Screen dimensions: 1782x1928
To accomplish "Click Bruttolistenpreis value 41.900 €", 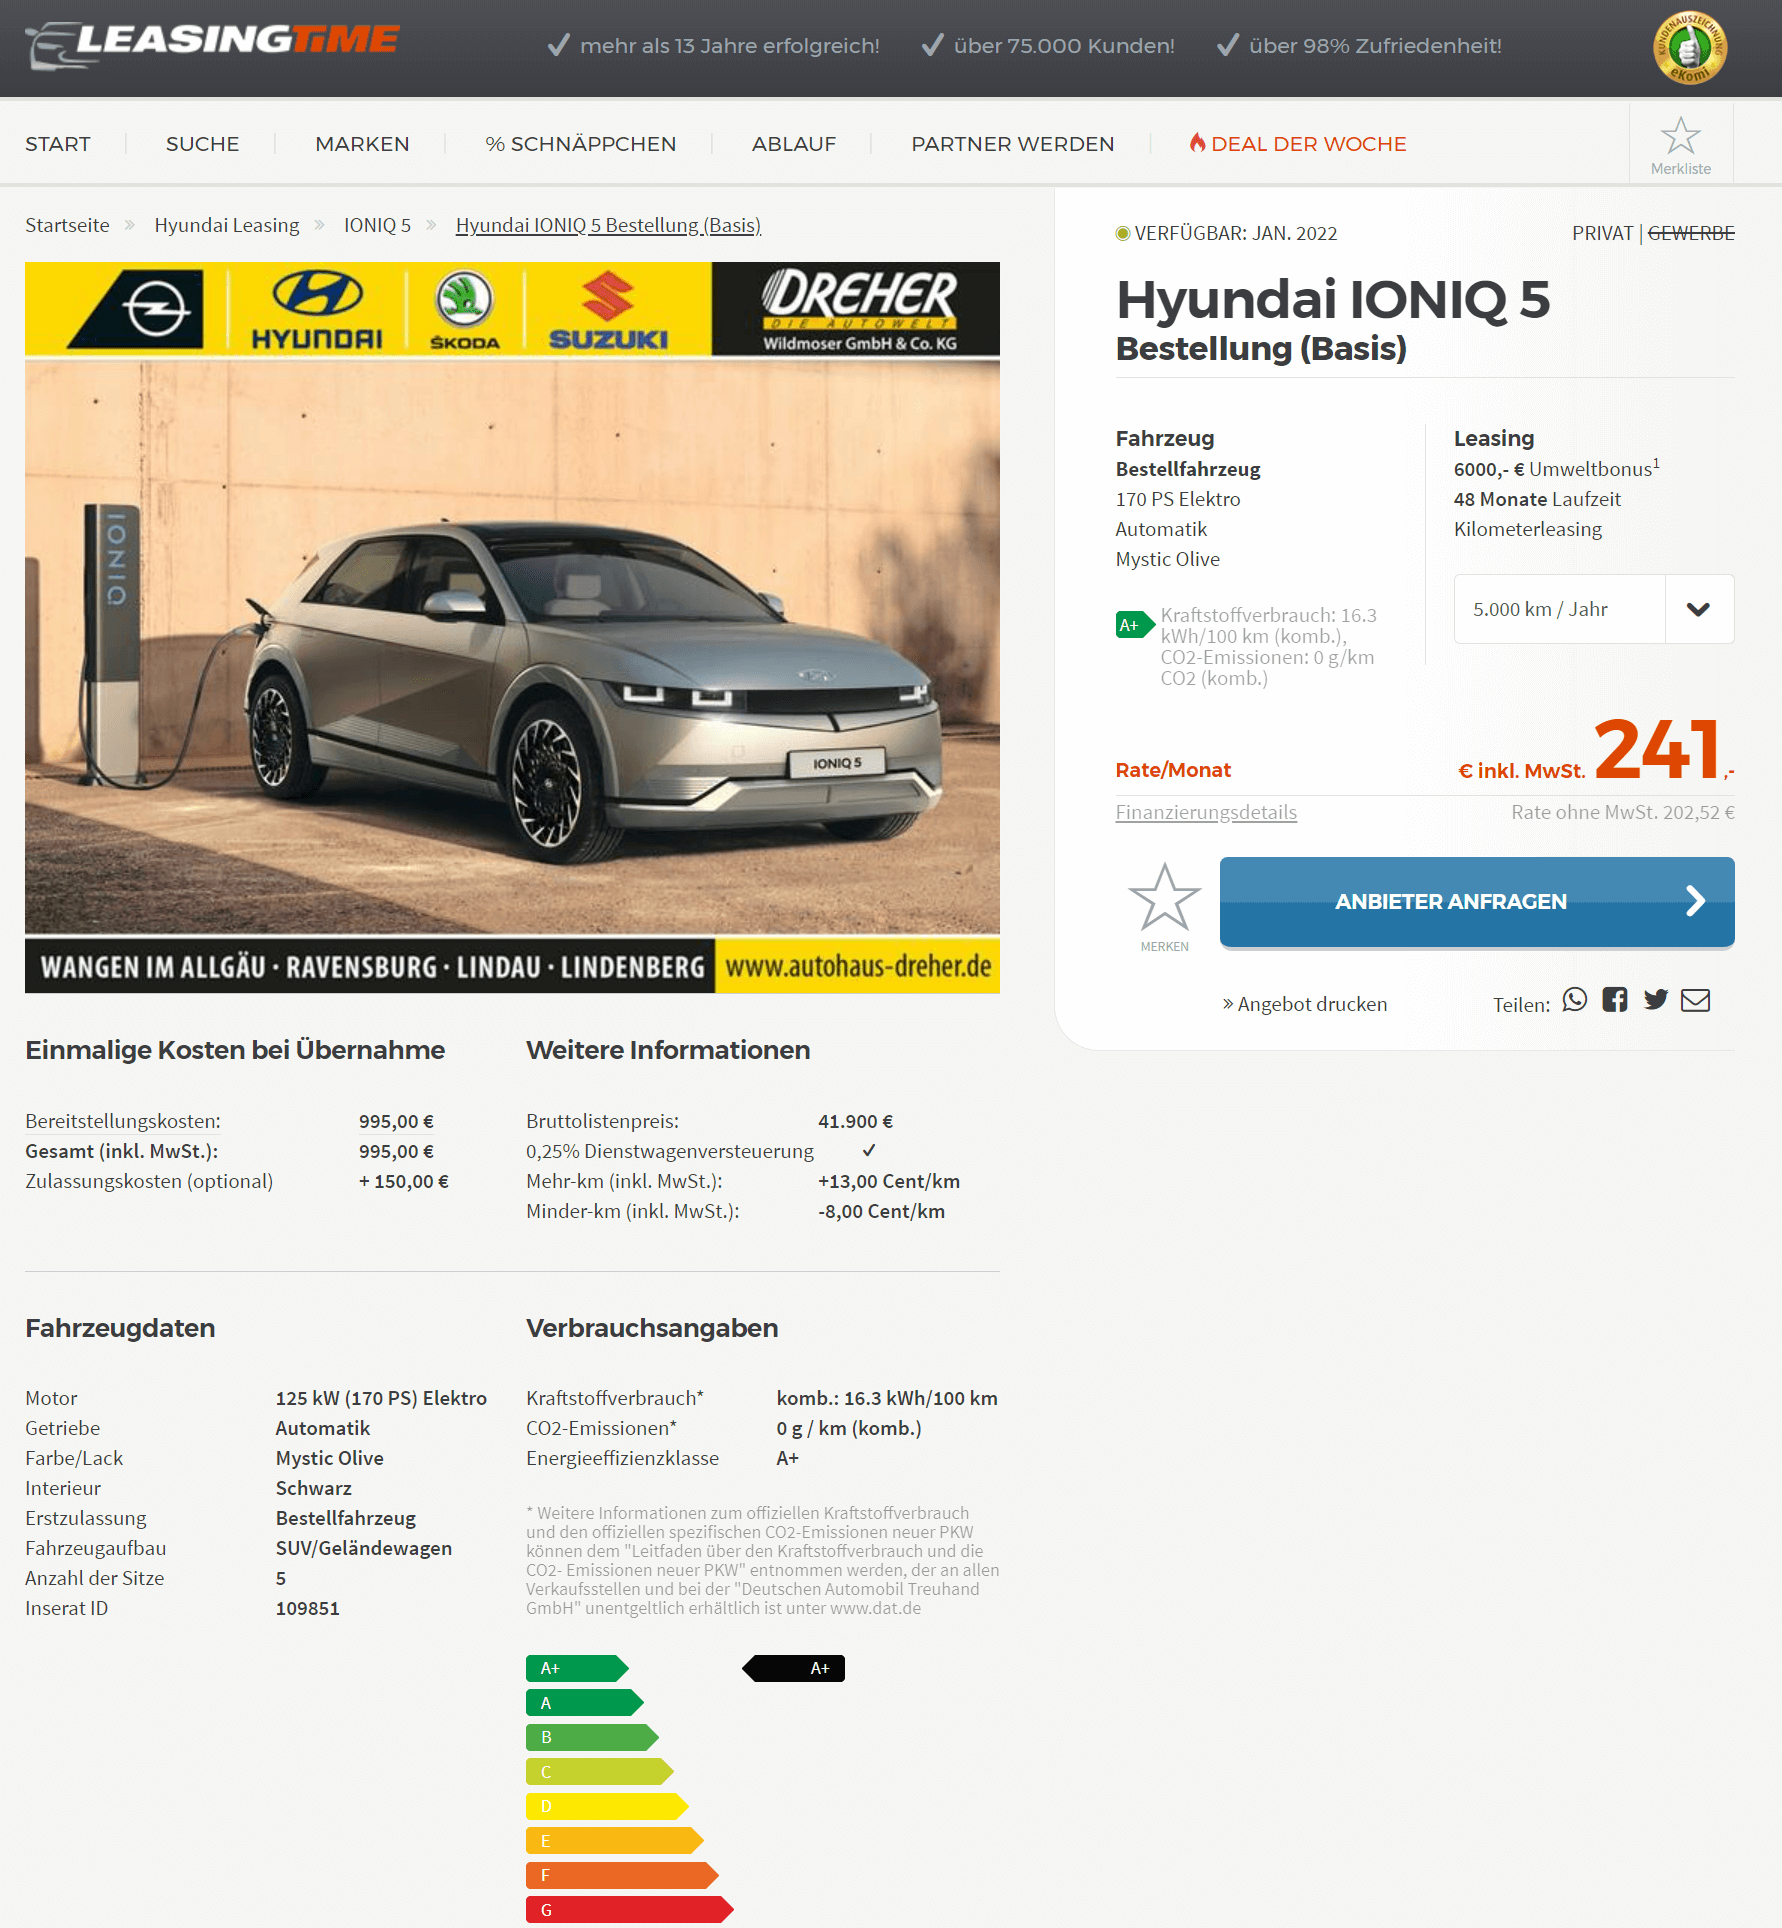I will point(856,1121).
